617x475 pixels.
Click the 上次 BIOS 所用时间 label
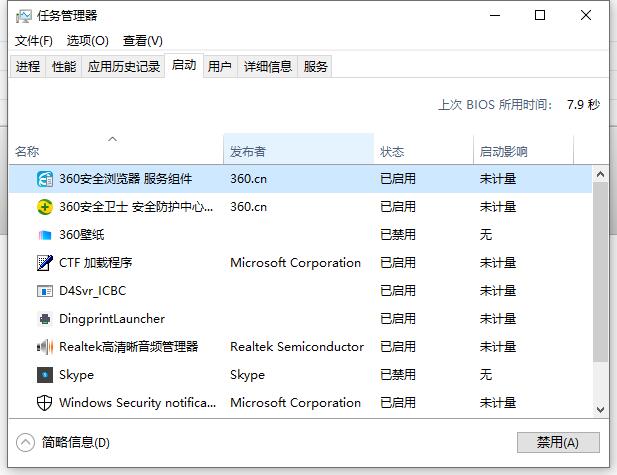pyautogui.click(x=495, y=105)
